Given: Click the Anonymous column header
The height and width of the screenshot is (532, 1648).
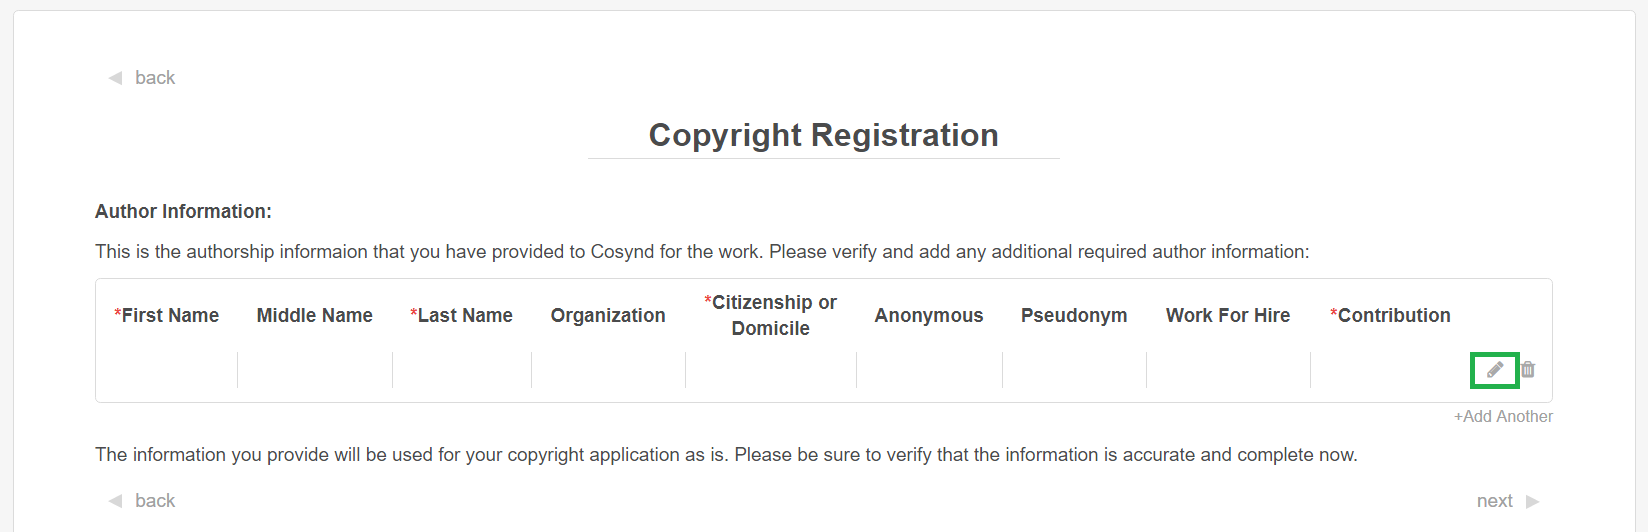Looking at the screenshot, I should 929,316.
